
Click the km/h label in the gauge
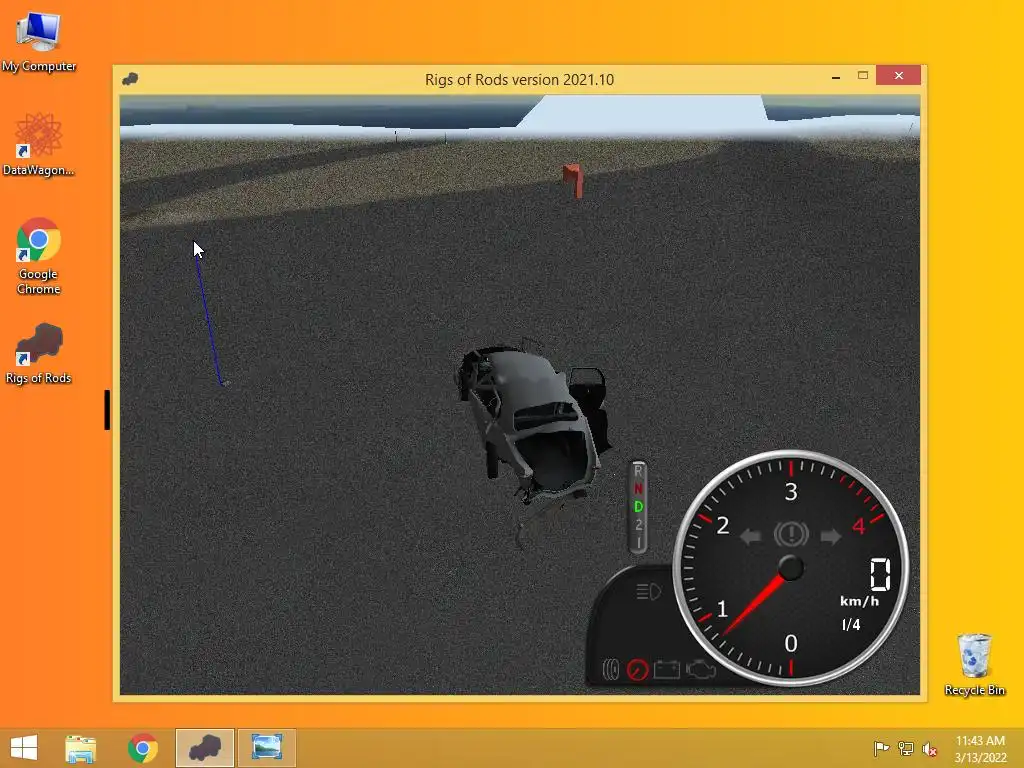tap(859, 601)
